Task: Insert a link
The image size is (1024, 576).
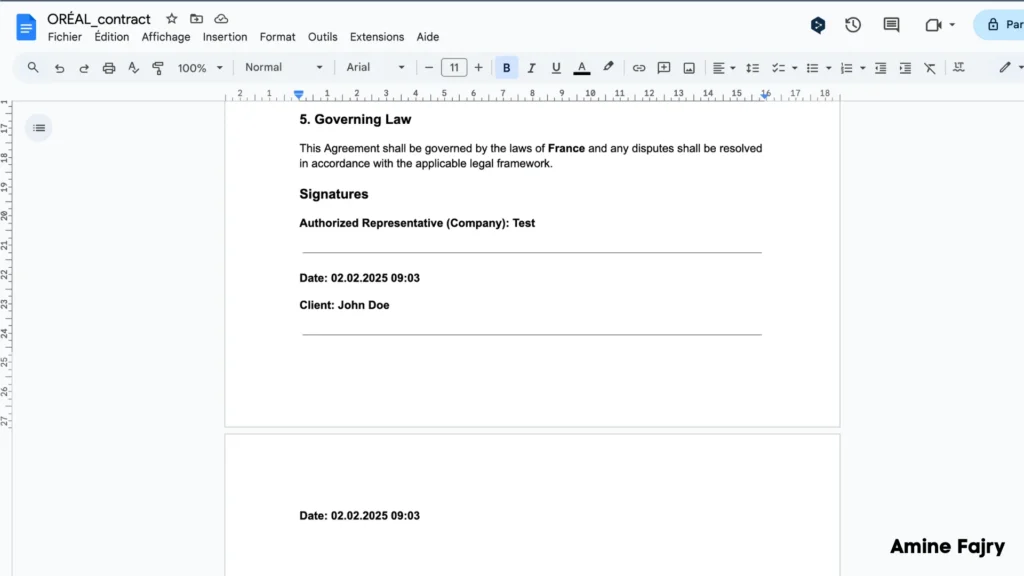Action: [x=639, y=68]
